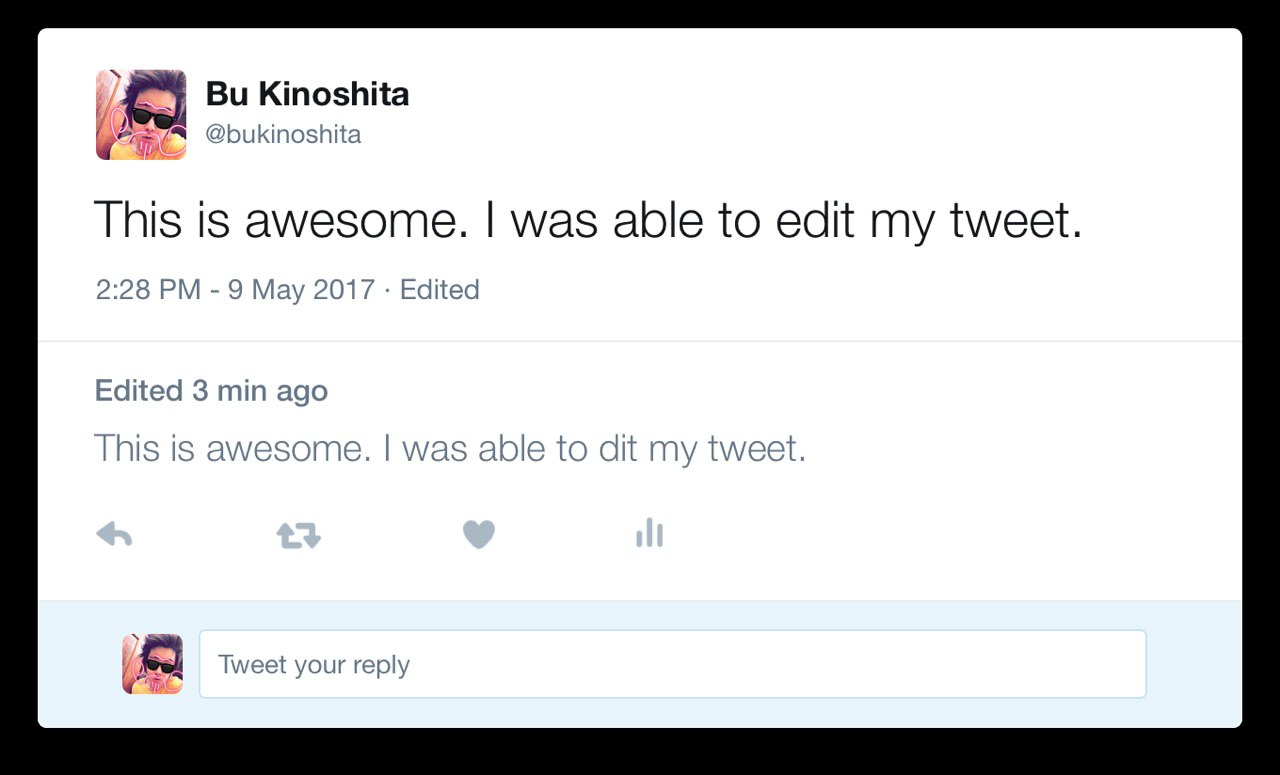The image size is (1280, 775).
Task: Visit the @bukinoshita handle link
Action: pyautogui.click(x=283, y=135)
